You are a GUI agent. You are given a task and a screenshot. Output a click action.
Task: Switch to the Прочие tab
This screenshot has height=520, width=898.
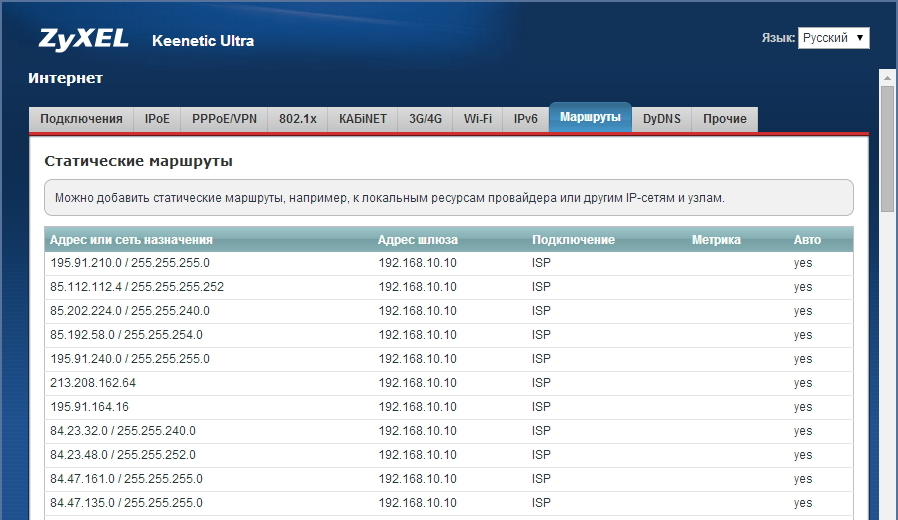(724, 119)
